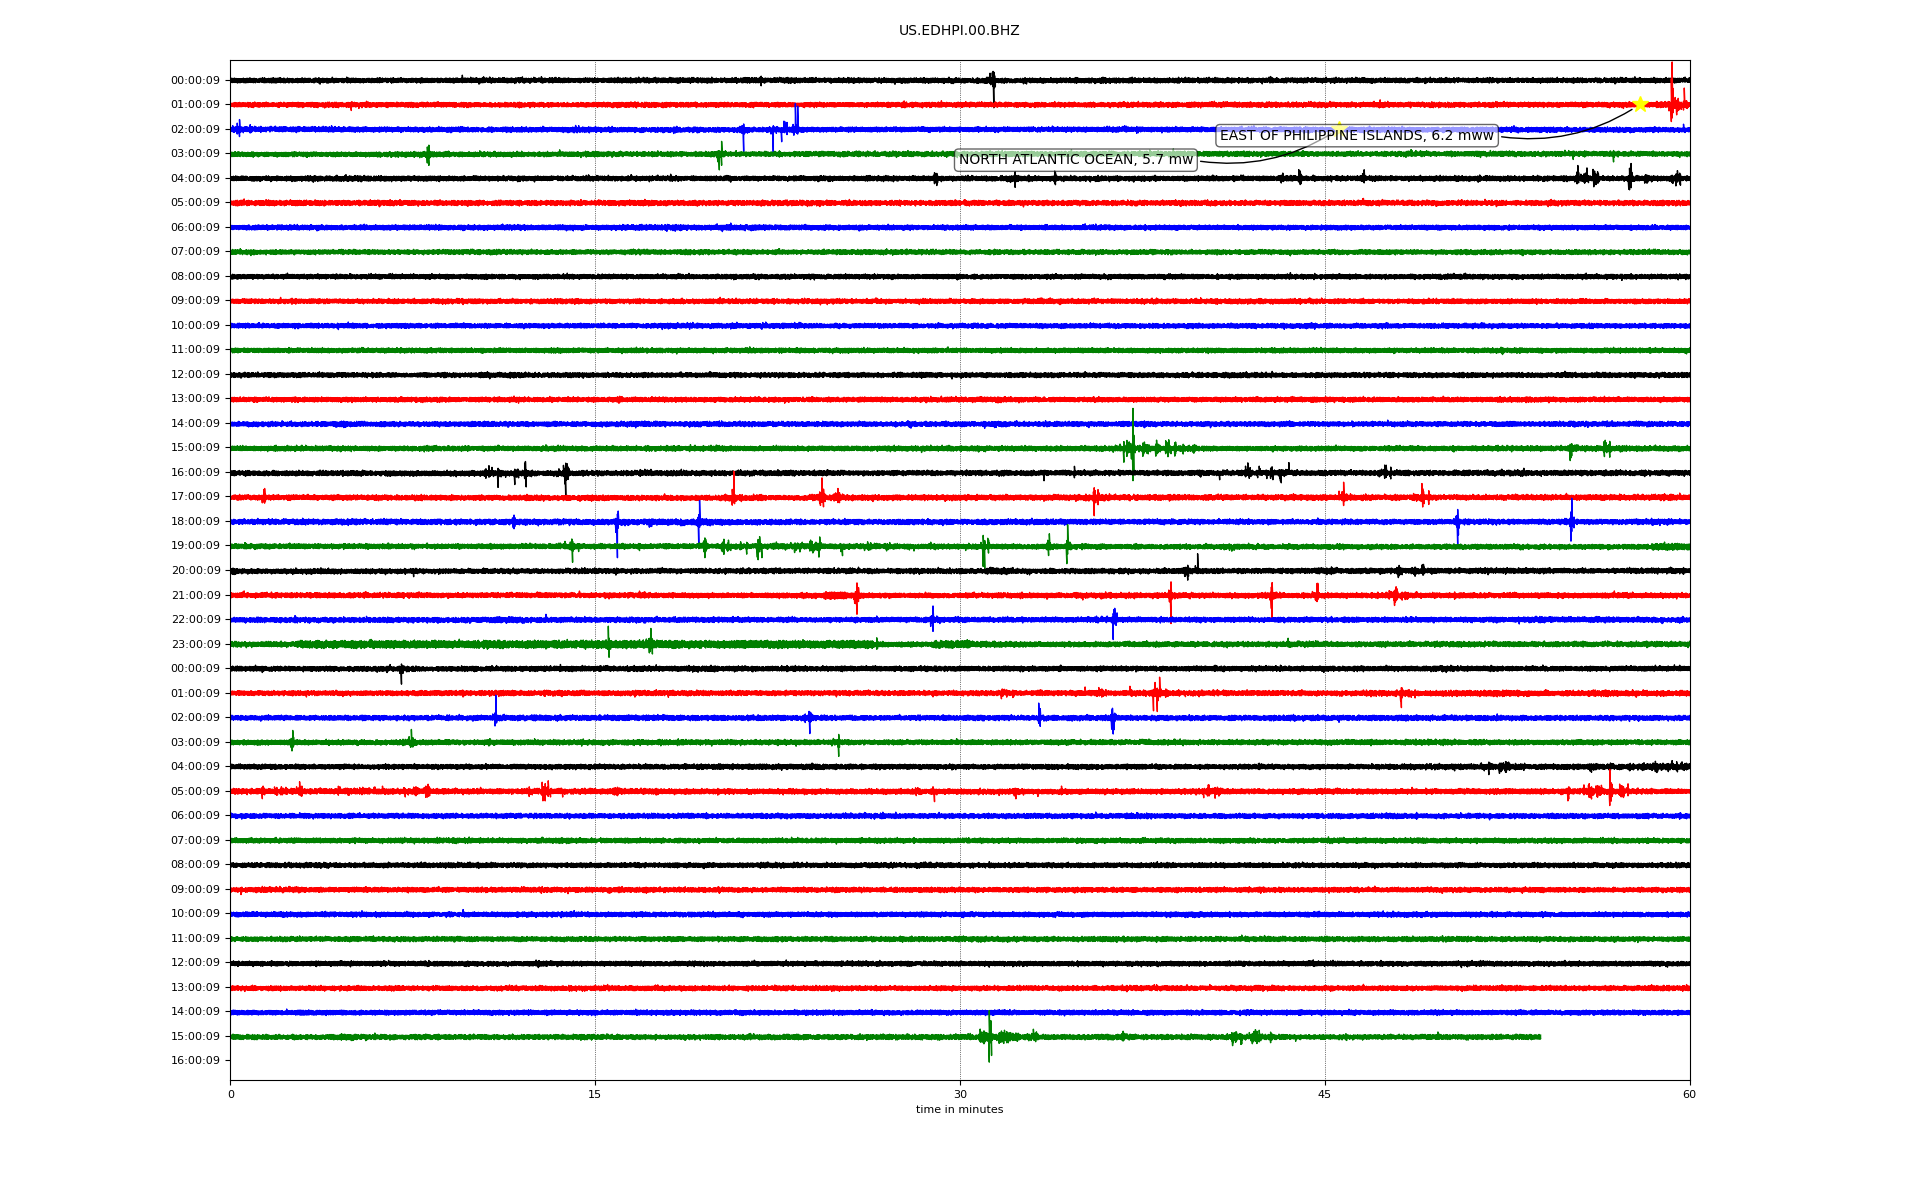Image resolution: width=1920 pixels, height=1200 pixels.
Task: Click the plot title US.EDHPI.00.BHZ
Action: [x=959, y=31]
